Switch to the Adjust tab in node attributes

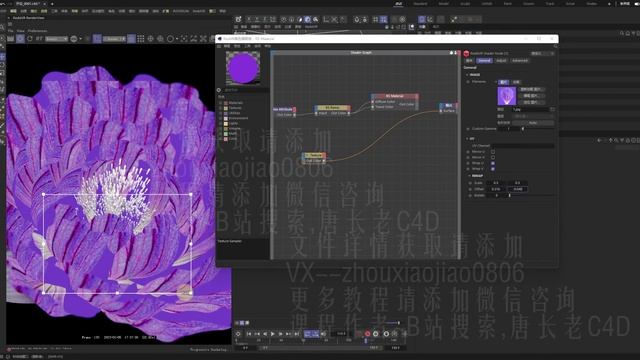coord(501,60)
